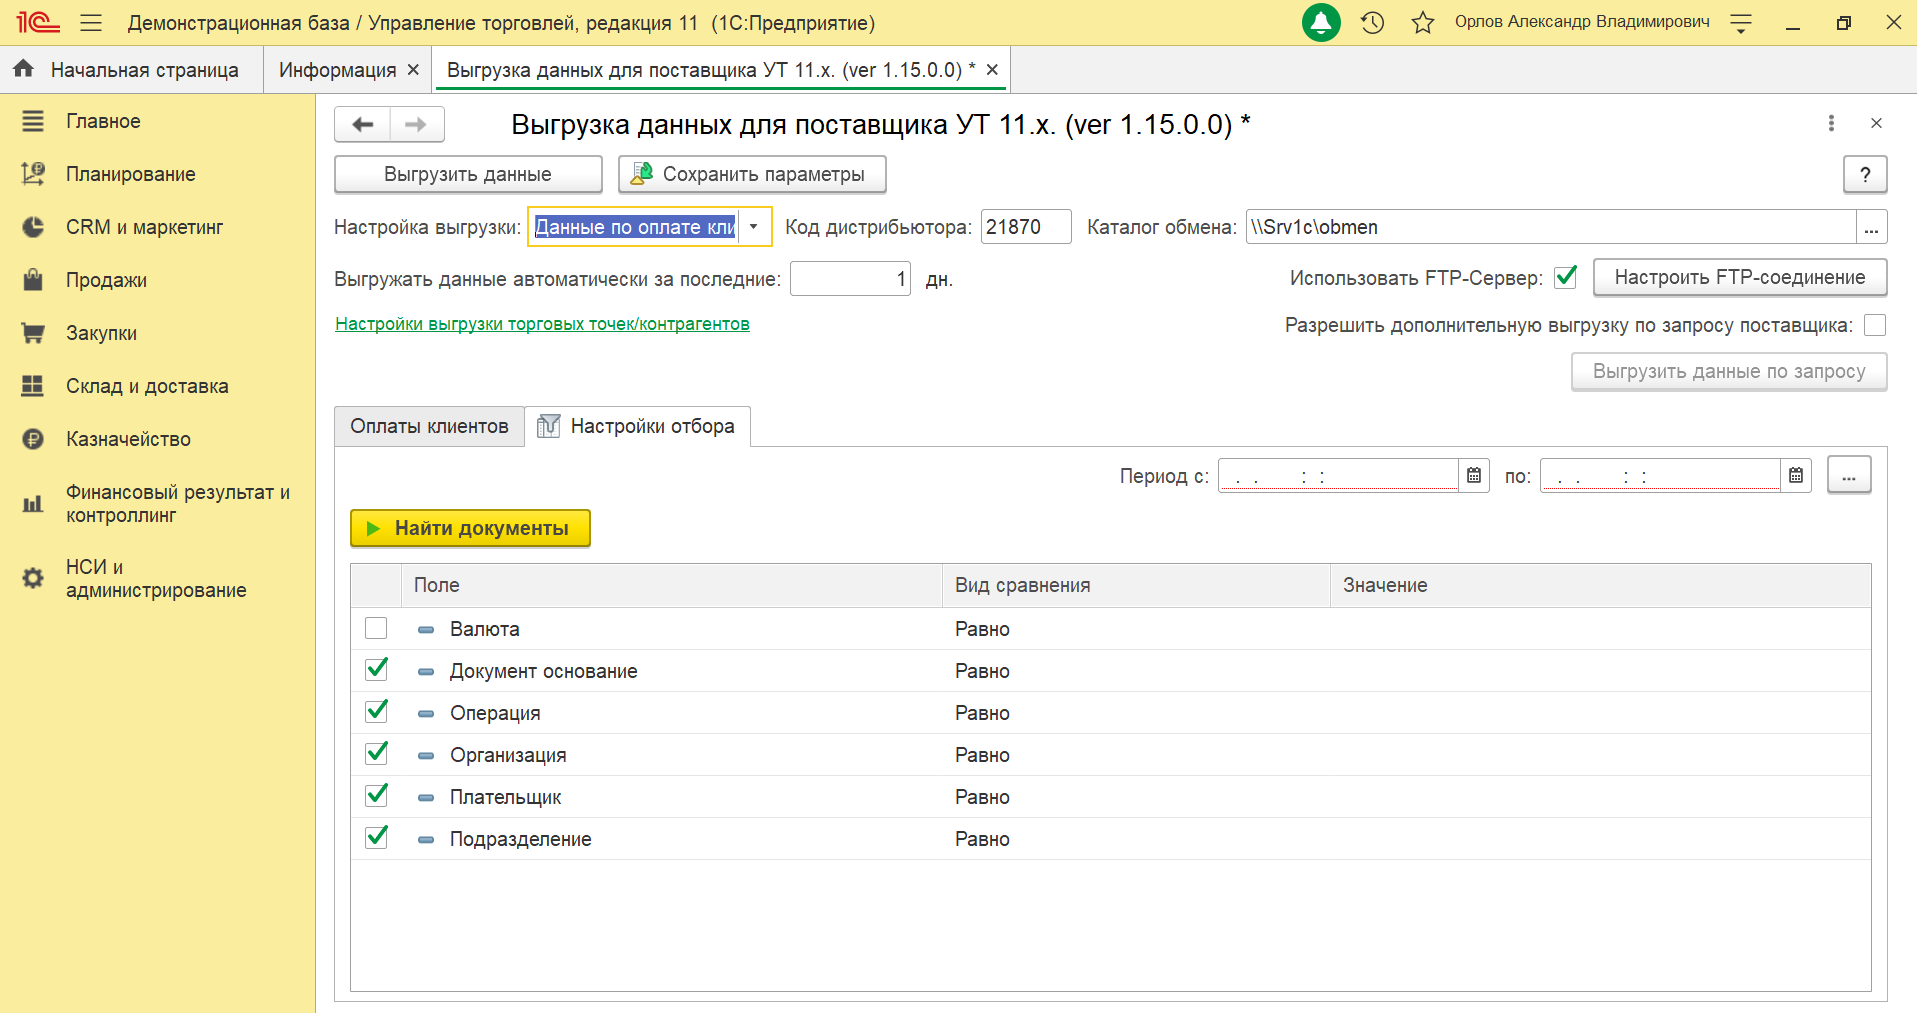Switch to Начальная страница tab
The height and width of the screenshot is (1013, 1917).
pyautogui.click(x=132, y=70)
